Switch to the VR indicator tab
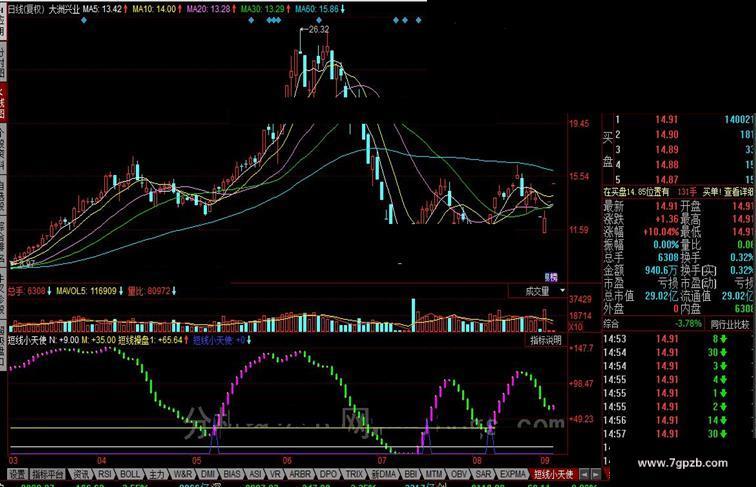This screenshot has width=756, height=487. (x=276, y=474)
